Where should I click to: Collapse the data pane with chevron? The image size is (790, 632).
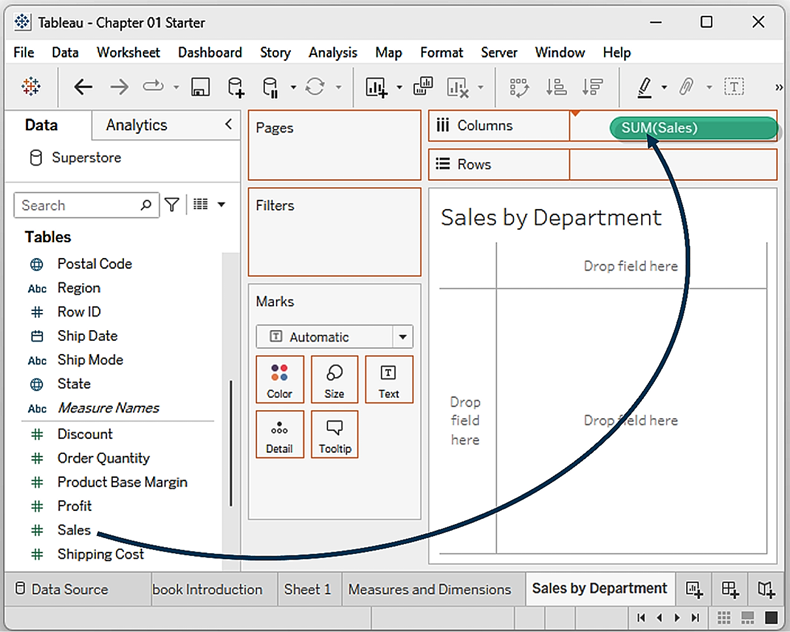[229, 124]
